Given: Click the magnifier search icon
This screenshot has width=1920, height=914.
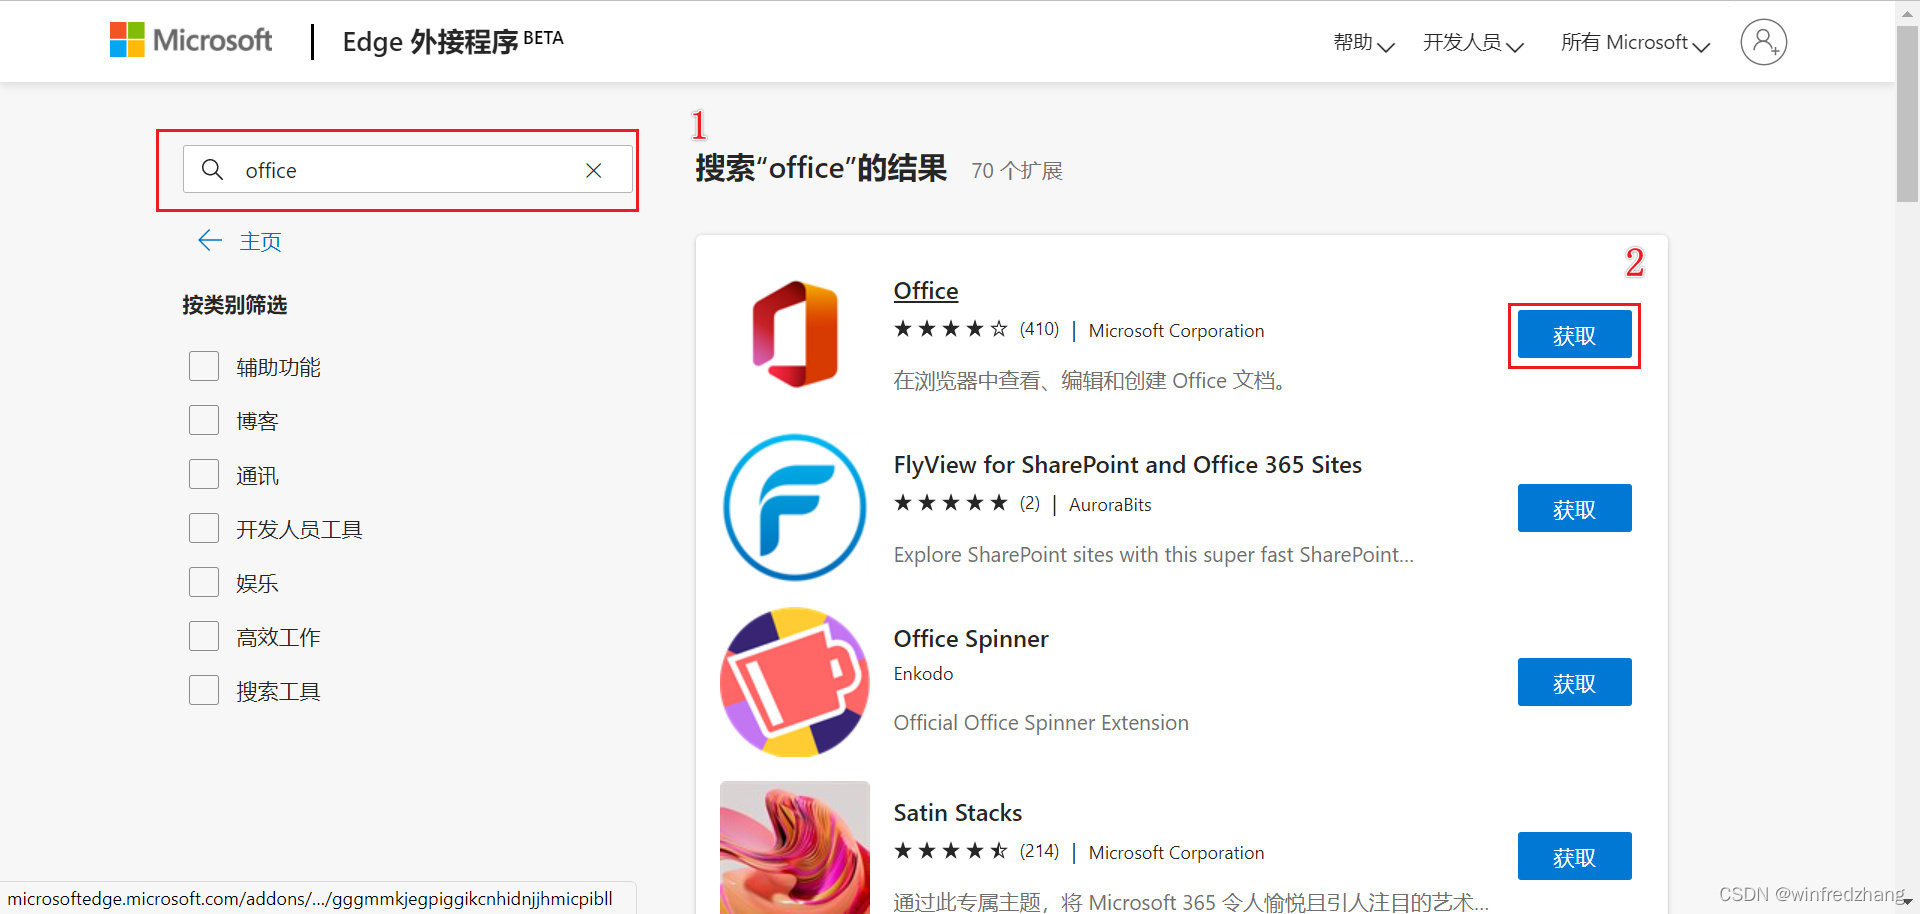Looking at the screenshot, I should click(x=212, y=169).
